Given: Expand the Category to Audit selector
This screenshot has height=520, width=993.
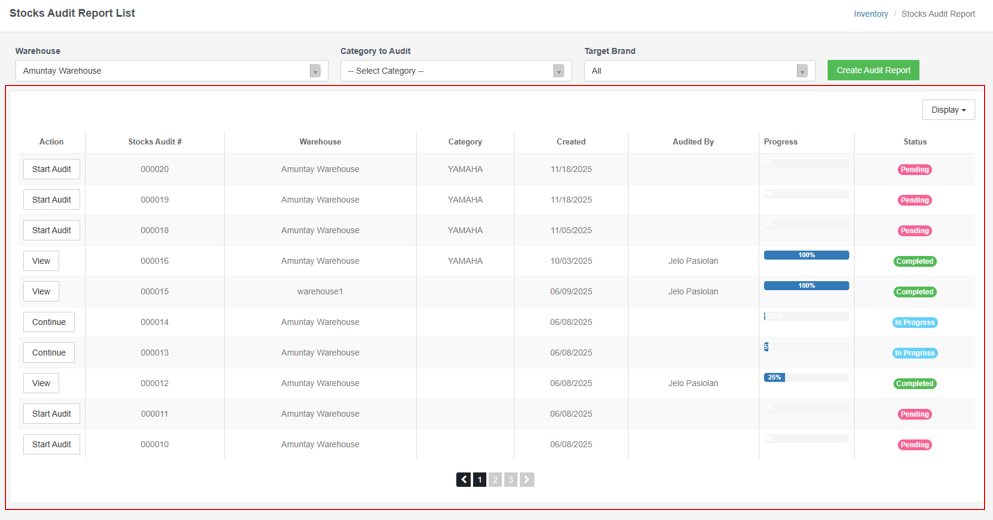Looking at the screenshot, I should (455, 71).
